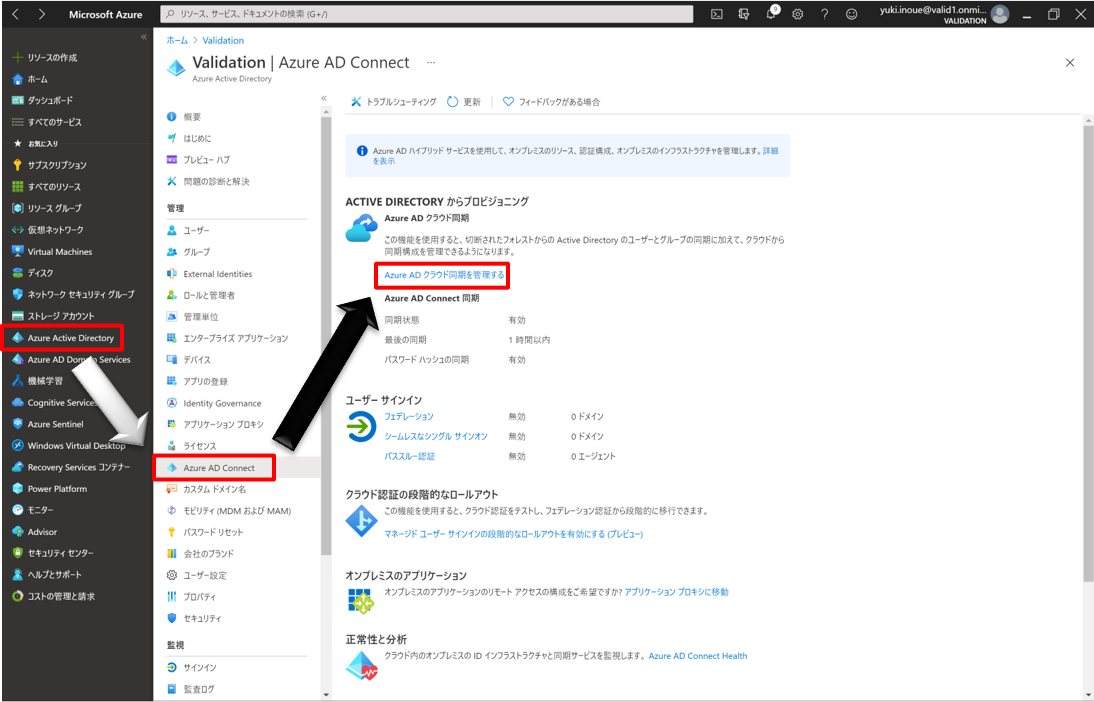Open Cloud Shell icon in top bar
1094x702 pixels.
[x=717, y=14]
